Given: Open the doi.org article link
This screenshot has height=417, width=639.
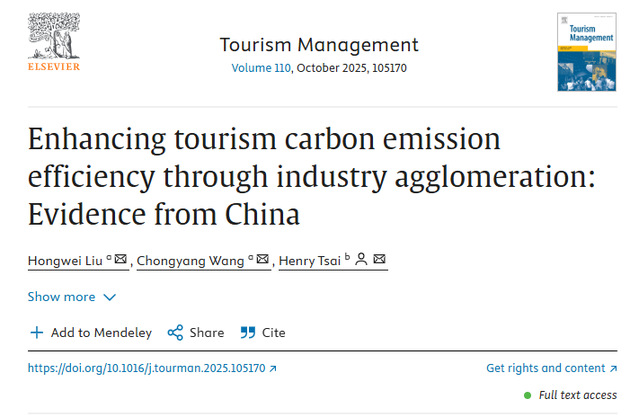Looking at the screenshot, I should click(147, 368).
